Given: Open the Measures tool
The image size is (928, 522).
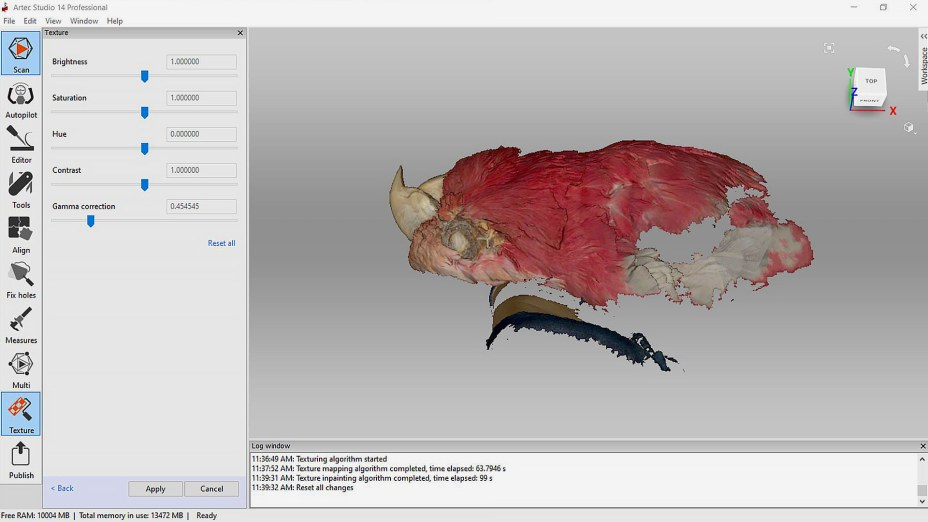Looking at the screenshot, I should click(21, 324).
